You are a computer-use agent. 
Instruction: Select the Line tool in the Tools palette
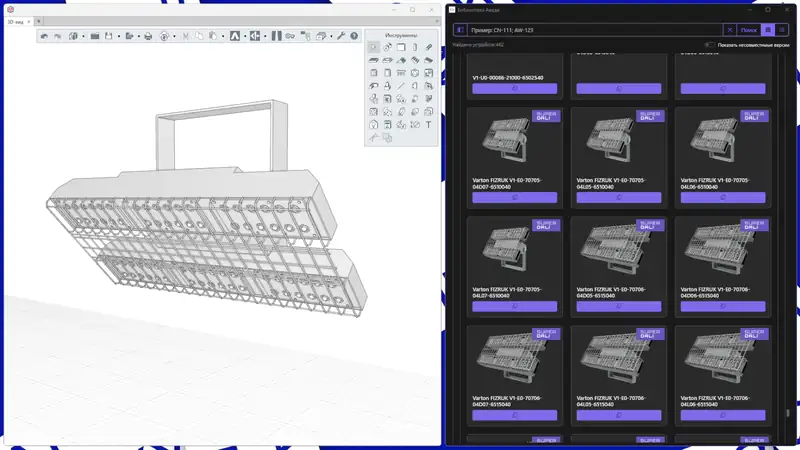(401, 86)
